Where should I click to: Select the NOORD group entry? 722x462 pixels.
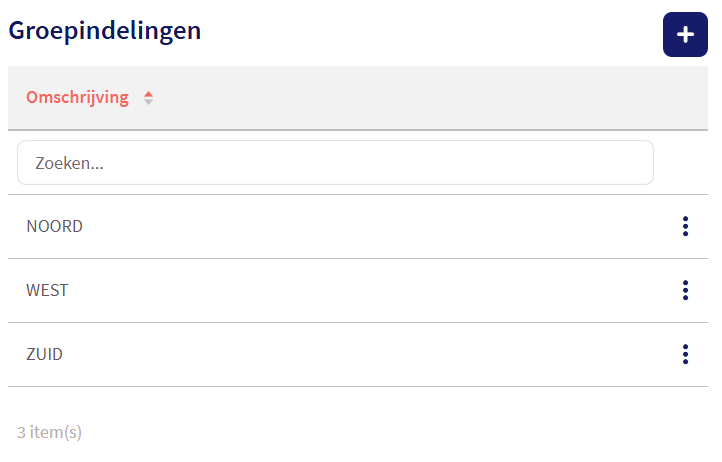point(55,227)
